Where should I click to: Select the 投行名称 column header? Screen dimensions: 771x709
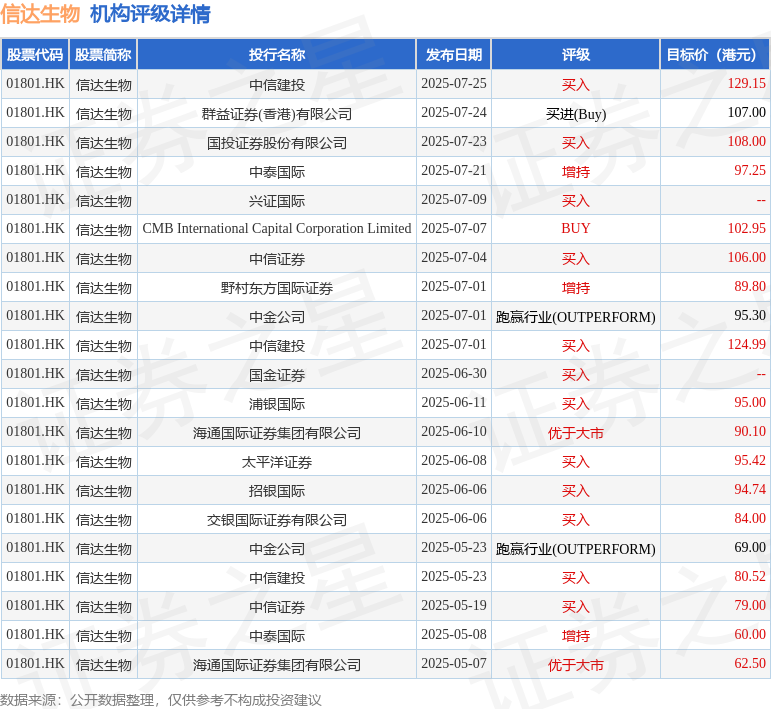tap(277, 55)
